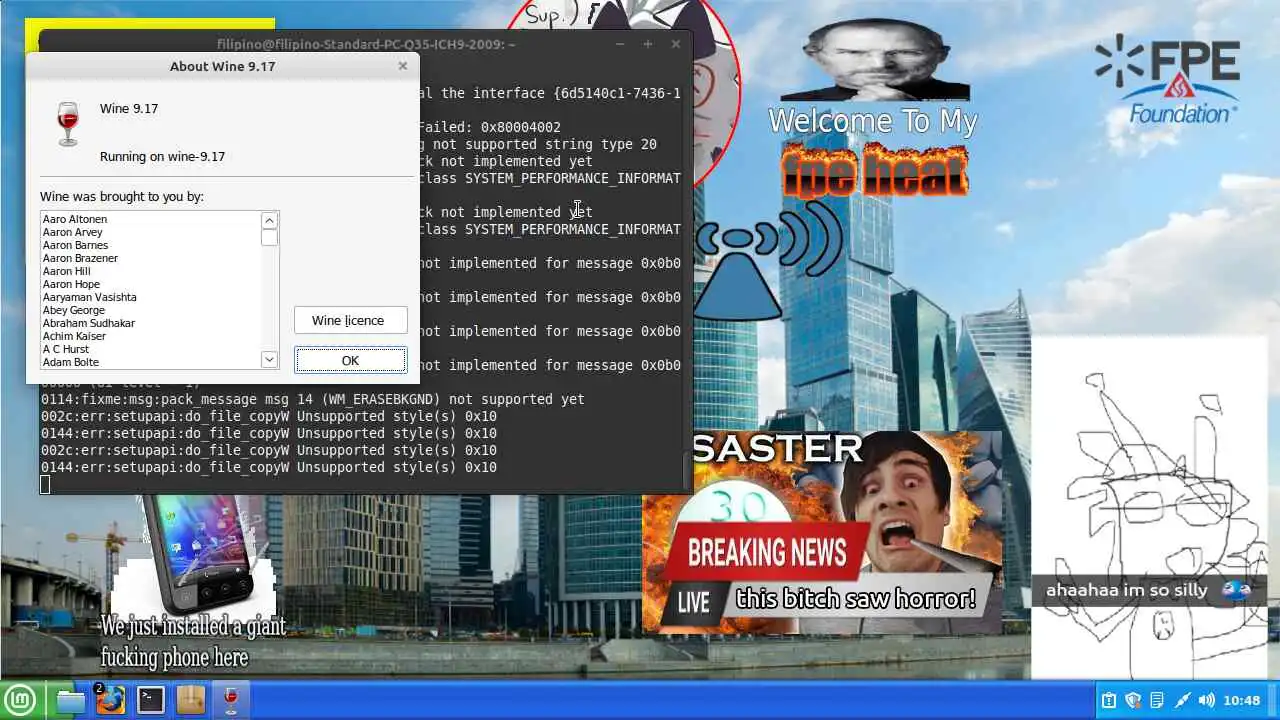Open the volume speaker tray icon
Screen dimensions: 1280x720
coord(1206,701)
